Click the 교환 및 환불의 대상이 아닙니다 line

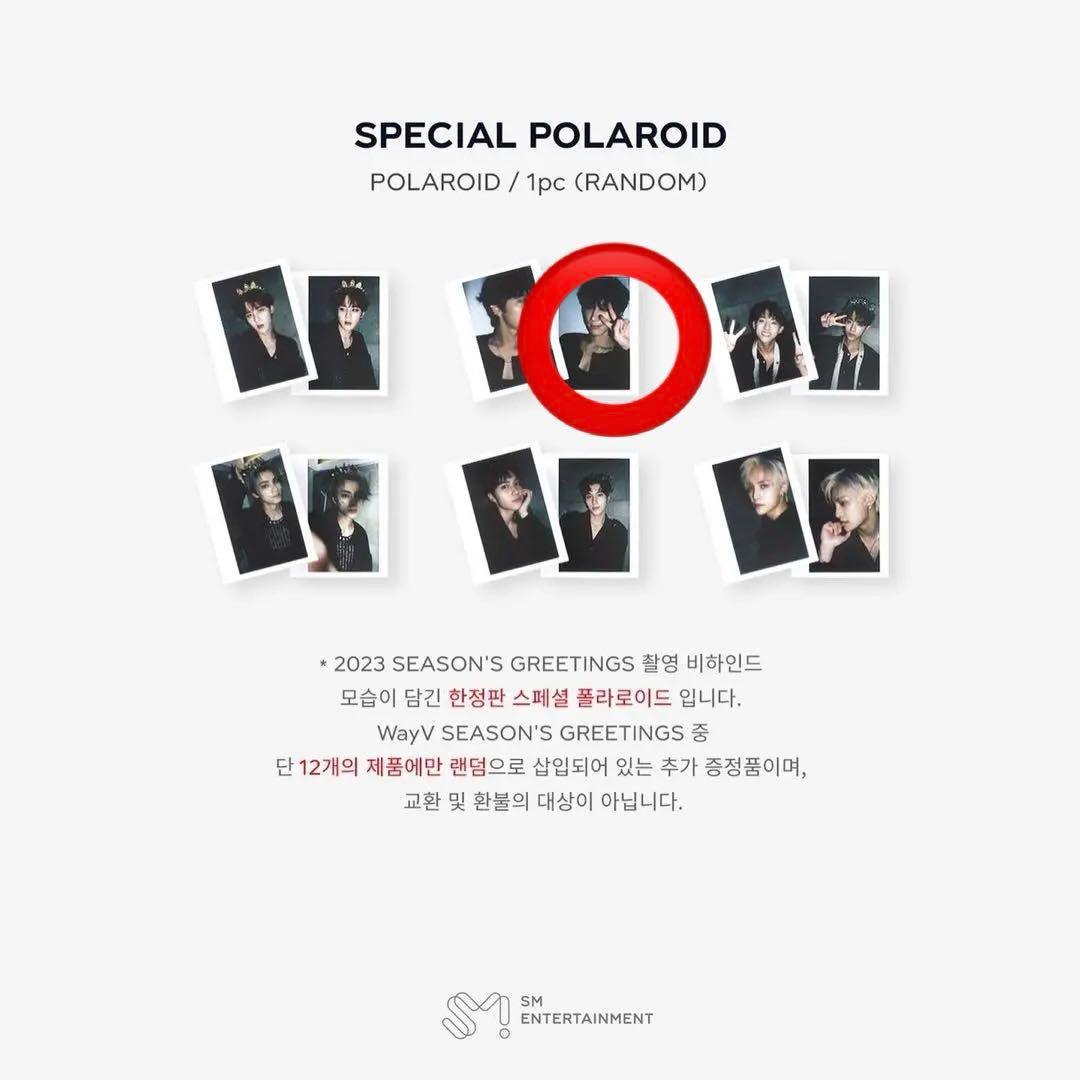coord(543,801)
